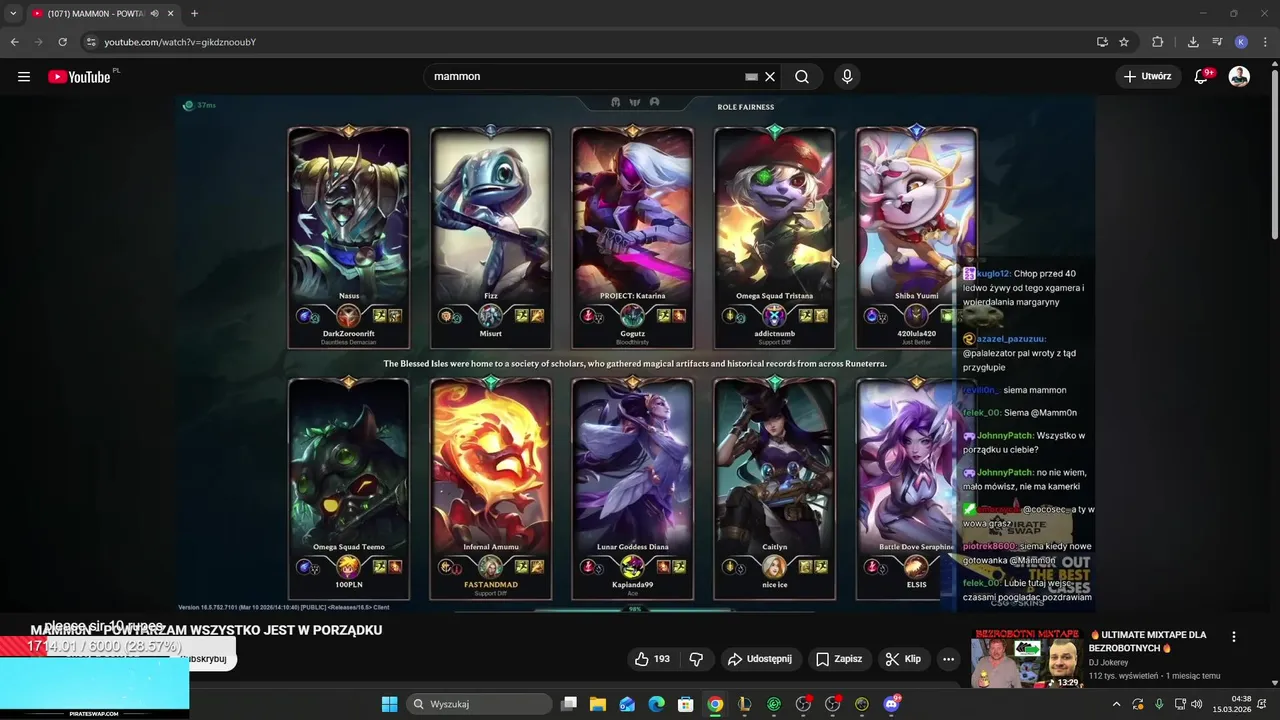The height and width of the screenshot is (720, 1280).
Task: Like the video (193 likes)
Action: coord(652,659)
